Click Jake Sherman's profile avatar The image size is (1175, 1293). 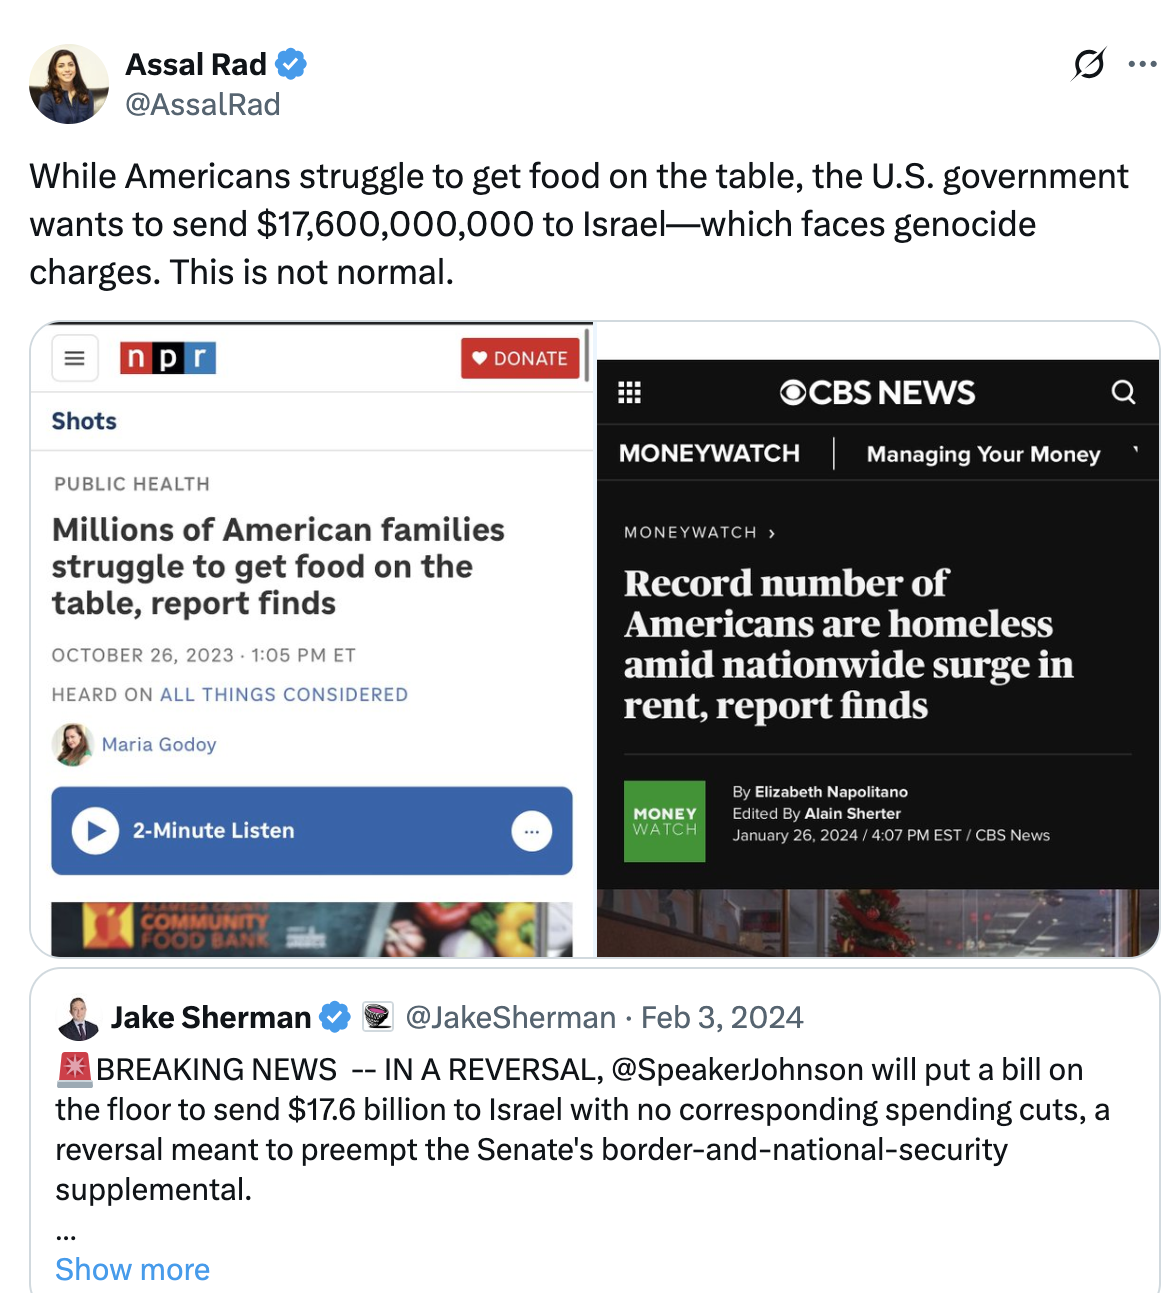78,1018
